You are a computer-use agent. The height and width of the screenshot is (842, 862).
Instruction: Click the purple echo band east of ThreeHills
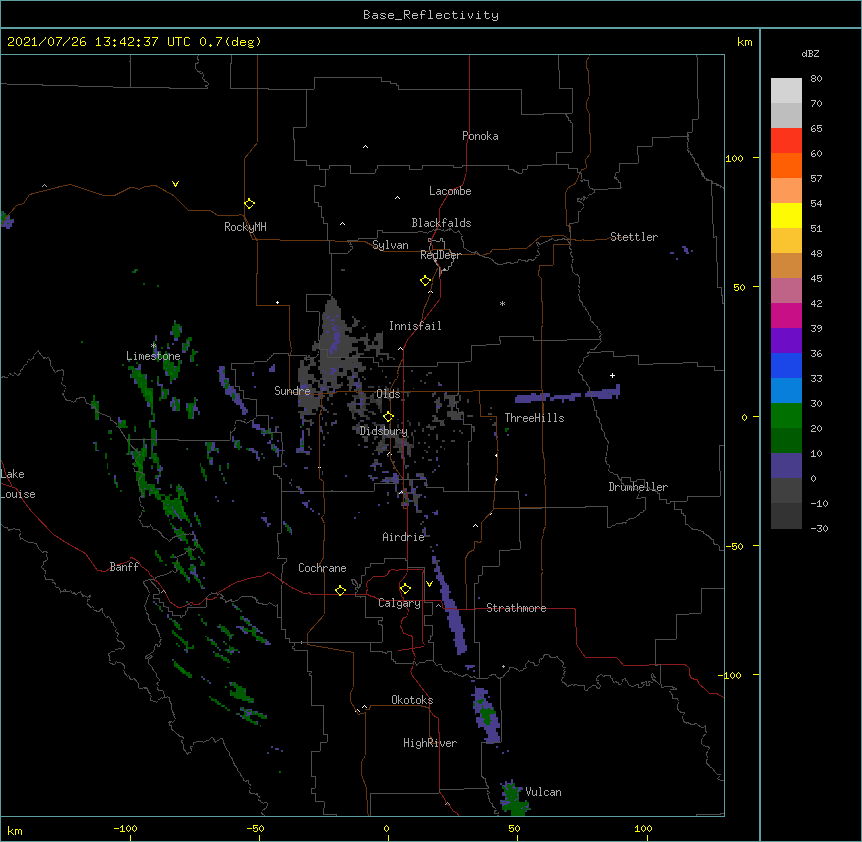point(567,394)
